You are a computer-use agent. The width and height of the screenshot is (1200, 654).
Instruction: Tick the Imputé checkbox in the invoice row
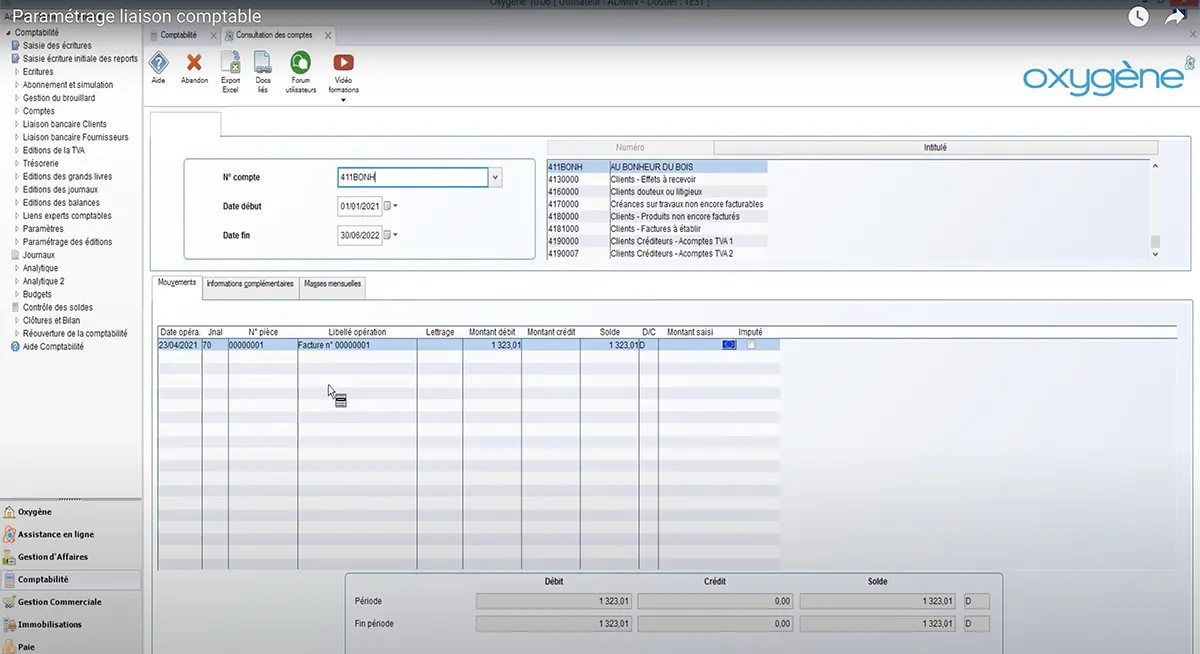pos(751,345)
